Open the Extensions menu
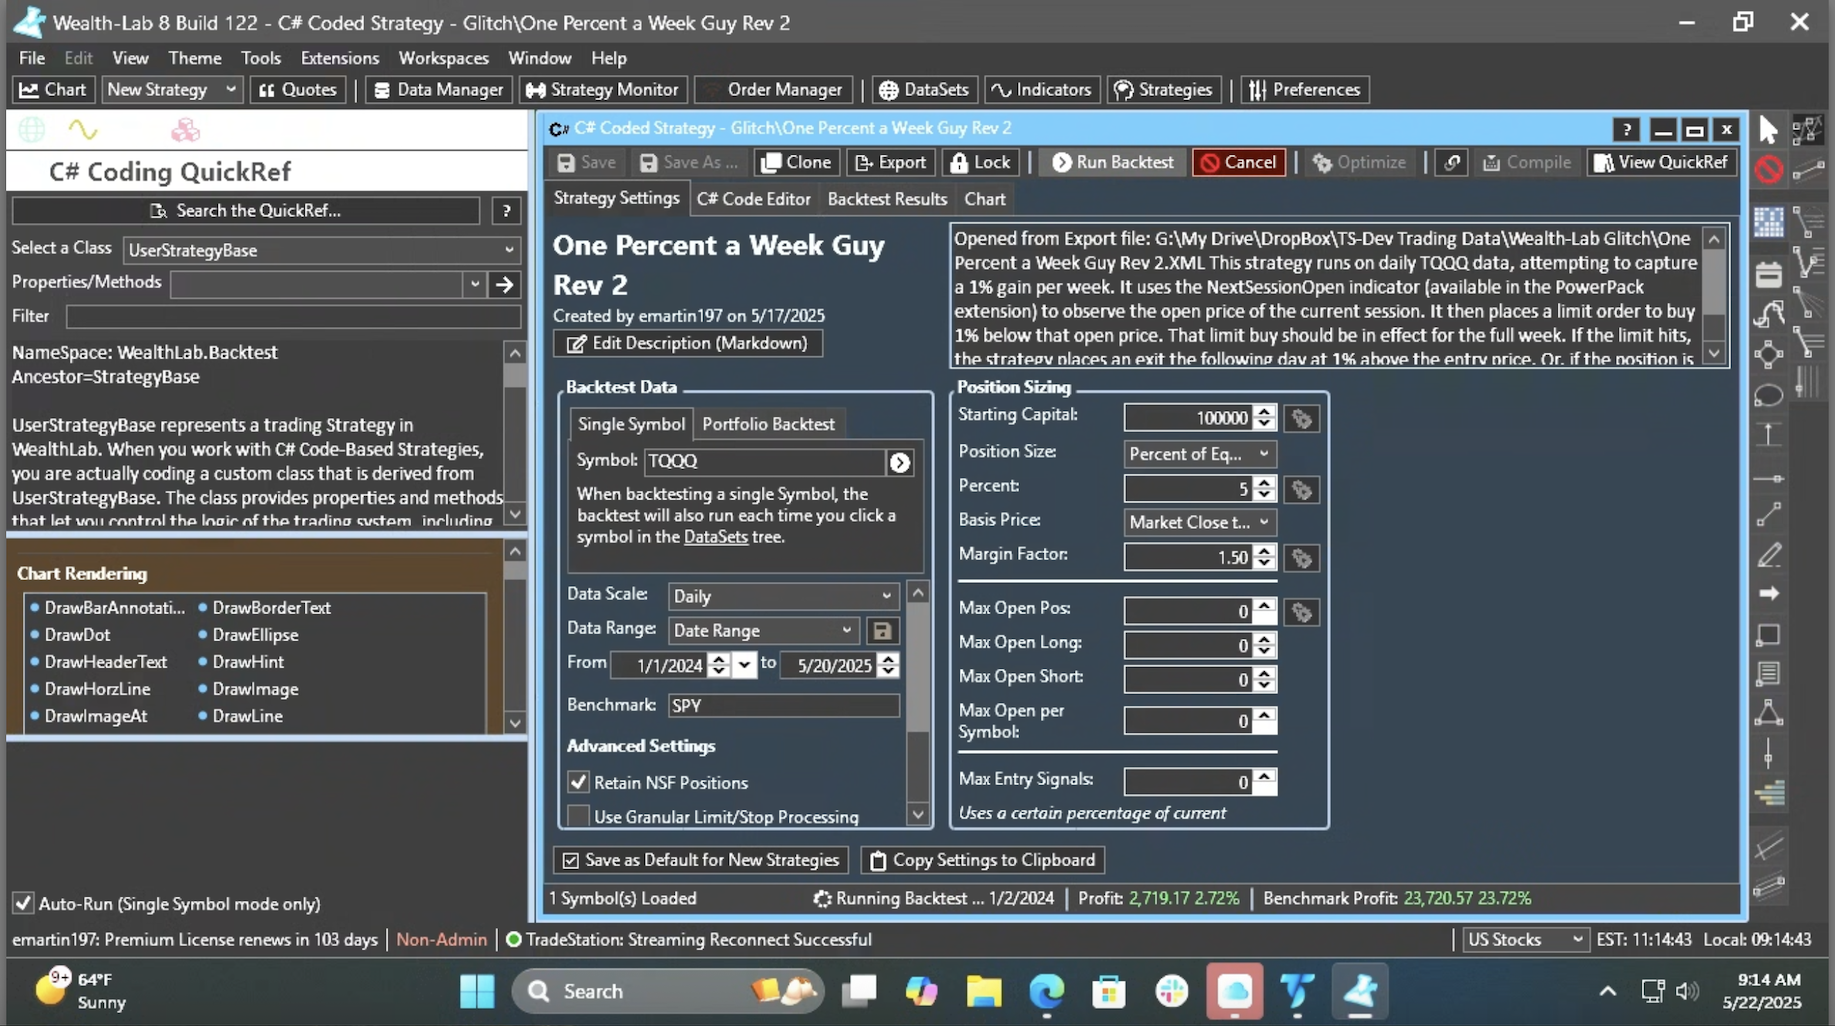The image size is (1835, 1026). (x=340, y=58)
